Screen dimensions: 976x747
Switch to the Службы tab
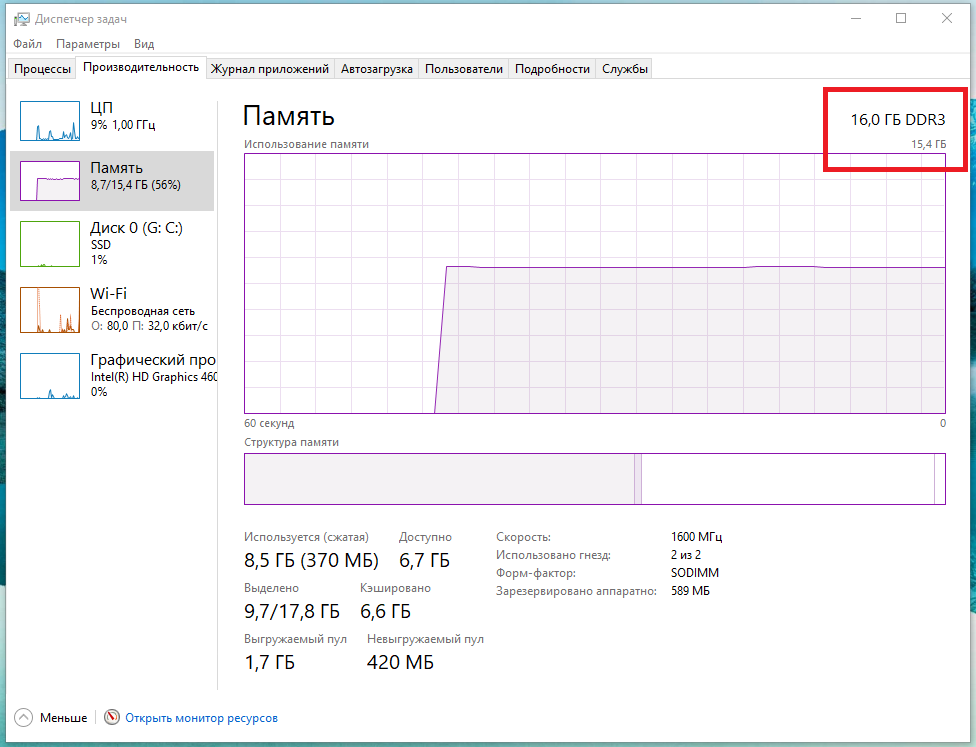[x=624, y=68]
